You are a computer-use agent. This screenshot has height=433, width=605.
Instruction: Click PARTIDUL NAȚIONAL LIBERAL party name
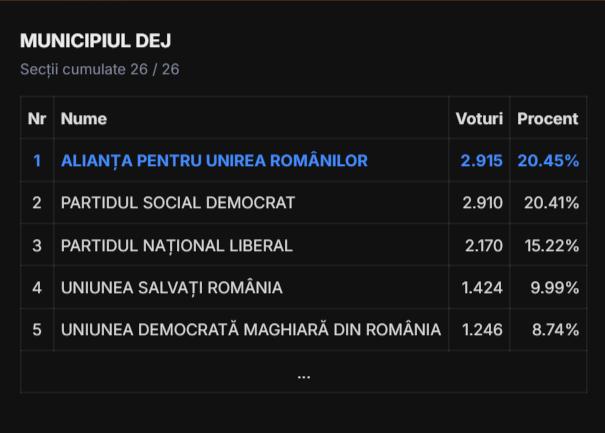coord(177,245)
